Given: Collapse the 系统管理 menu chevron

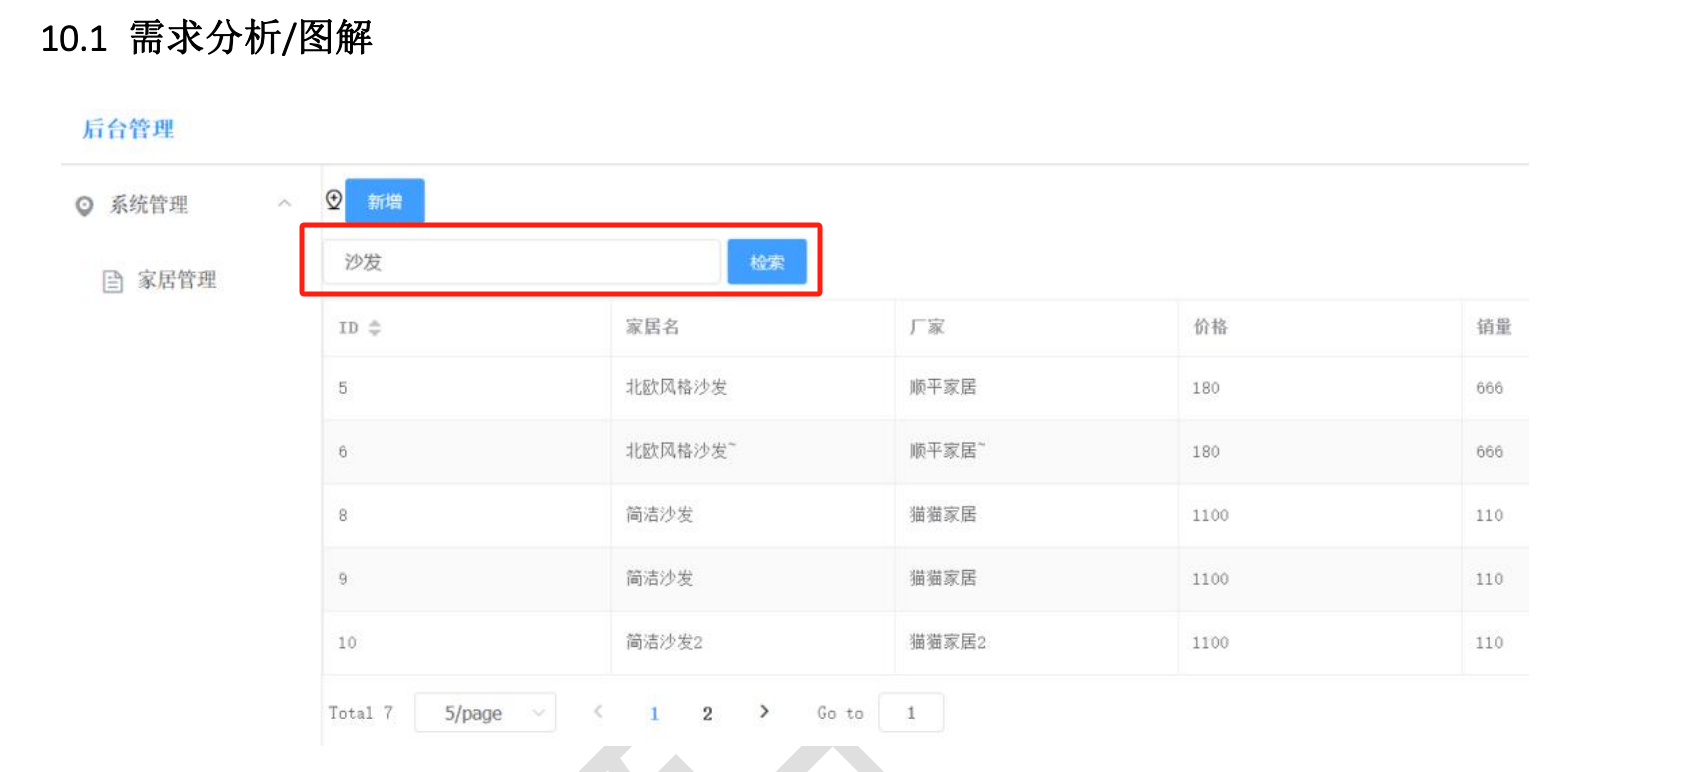Looking at the screenshot, I should pyautogui.click(x=284, y=204).
